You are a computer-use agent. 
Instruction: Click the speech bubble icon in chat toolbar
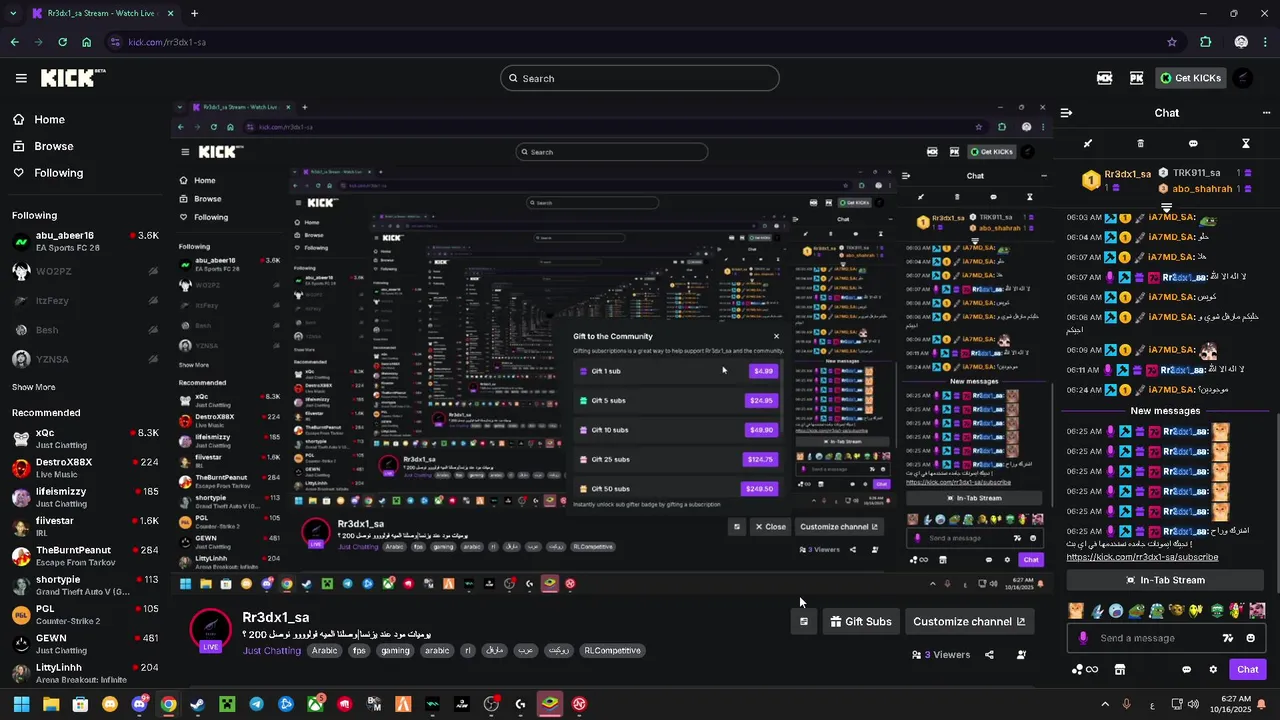(1193, 144)
